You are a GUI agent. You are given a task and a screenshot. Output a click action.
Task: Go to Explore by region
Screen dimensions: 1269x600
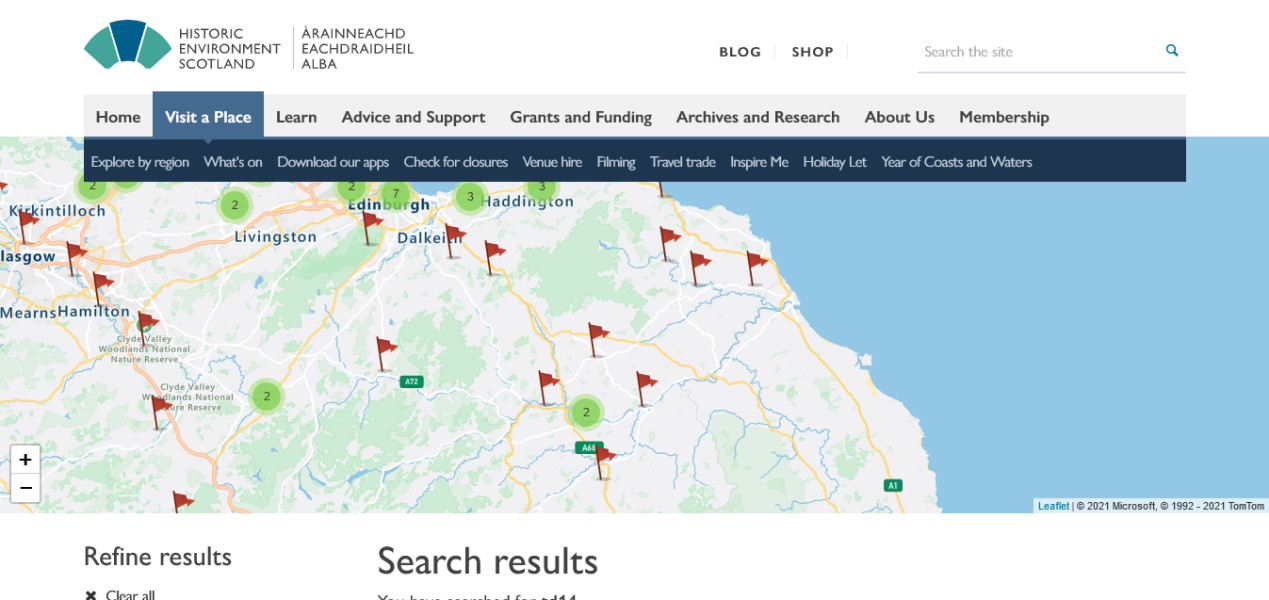tap(140, 162)
